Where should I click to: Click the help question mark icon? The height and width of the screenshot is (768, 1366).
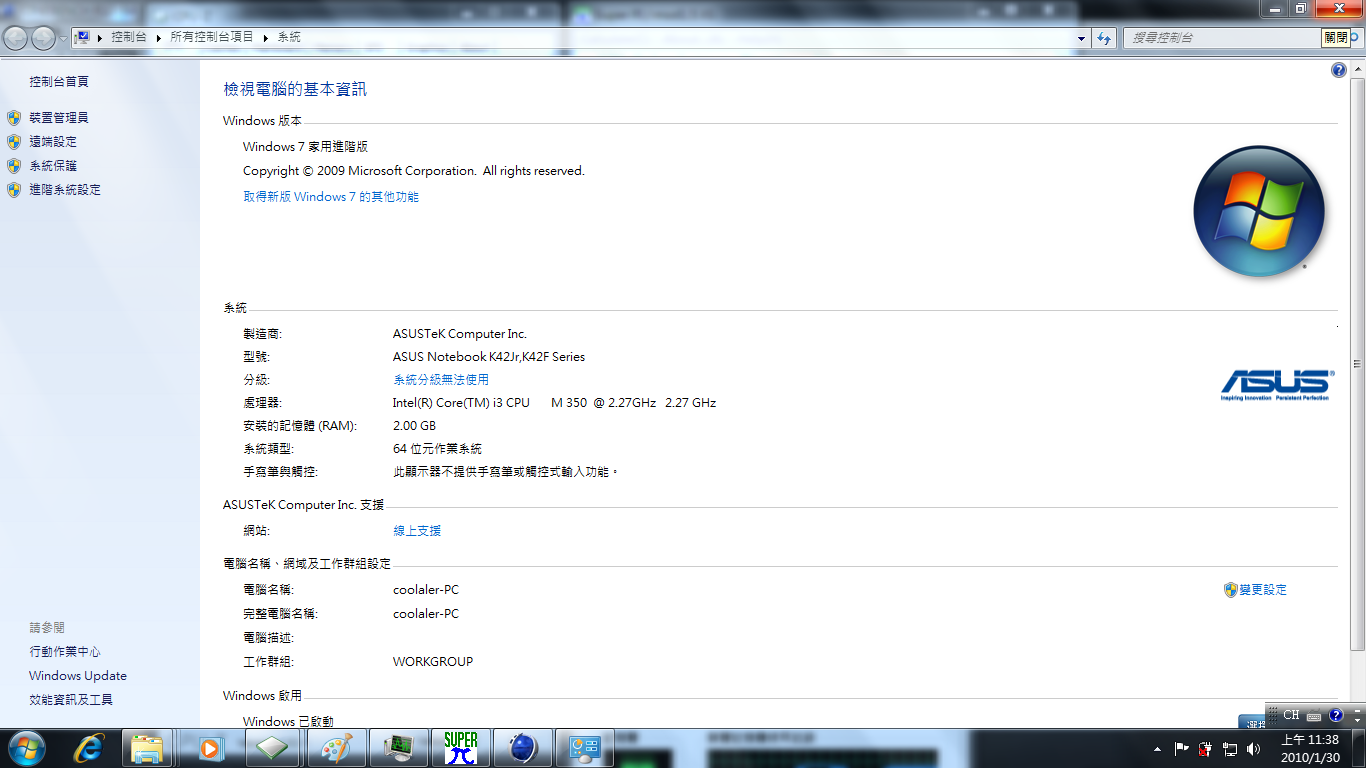click(1339, 70)
